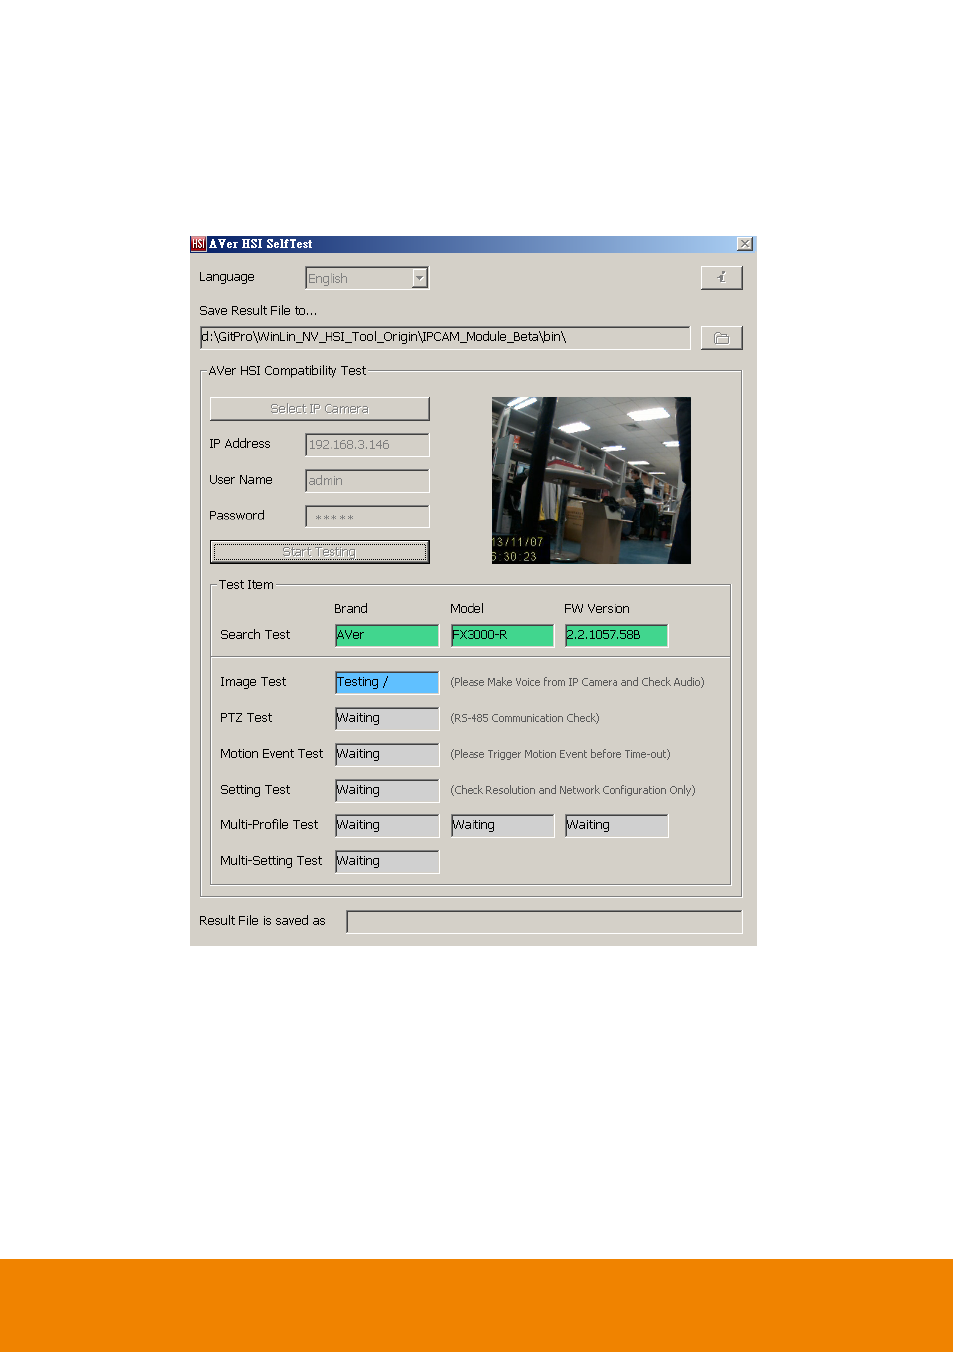
Task: Click the third Multi-Profile Test Waiting box
Action: [616, 825]
